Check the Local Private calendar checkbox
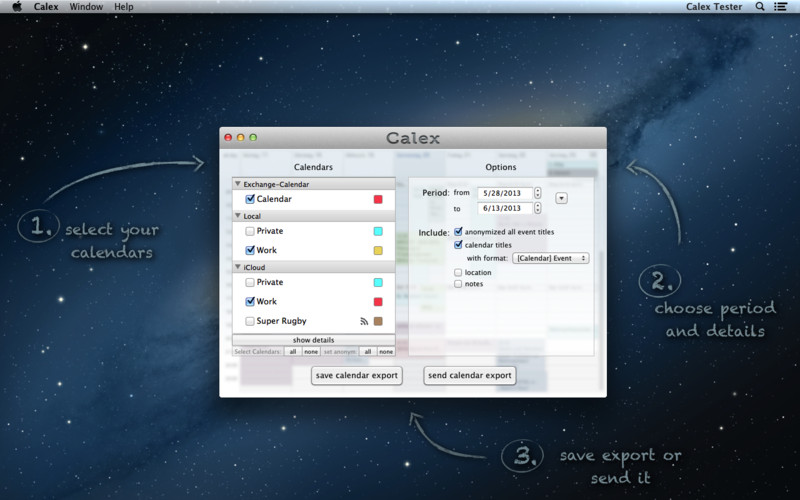Image resolution: width=800 pixels, height=500 pixels. [x=250, y=231]
